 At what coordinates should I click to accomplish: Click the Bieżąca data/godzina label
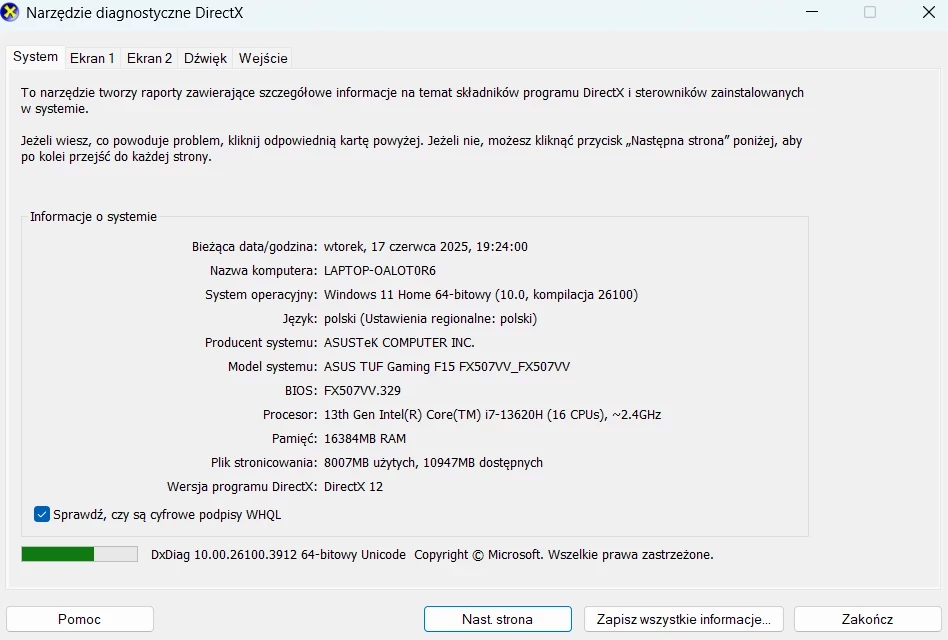pos(255,247)
